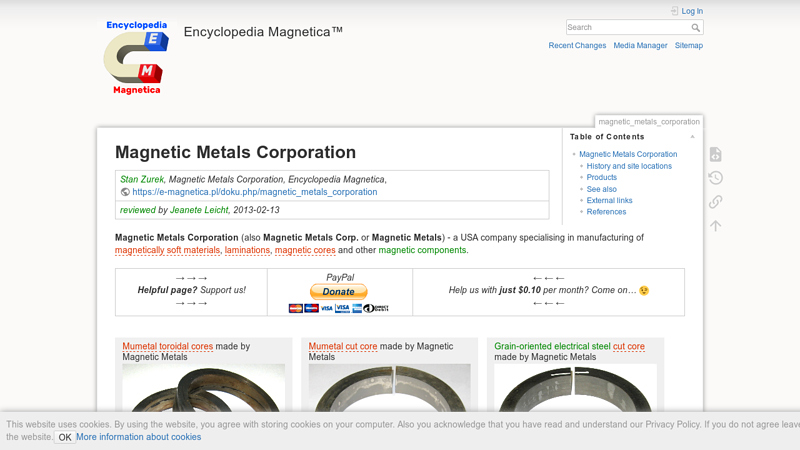The image size is (800, 450).
Task: Open cut core link in third caption
Action: 629,346
